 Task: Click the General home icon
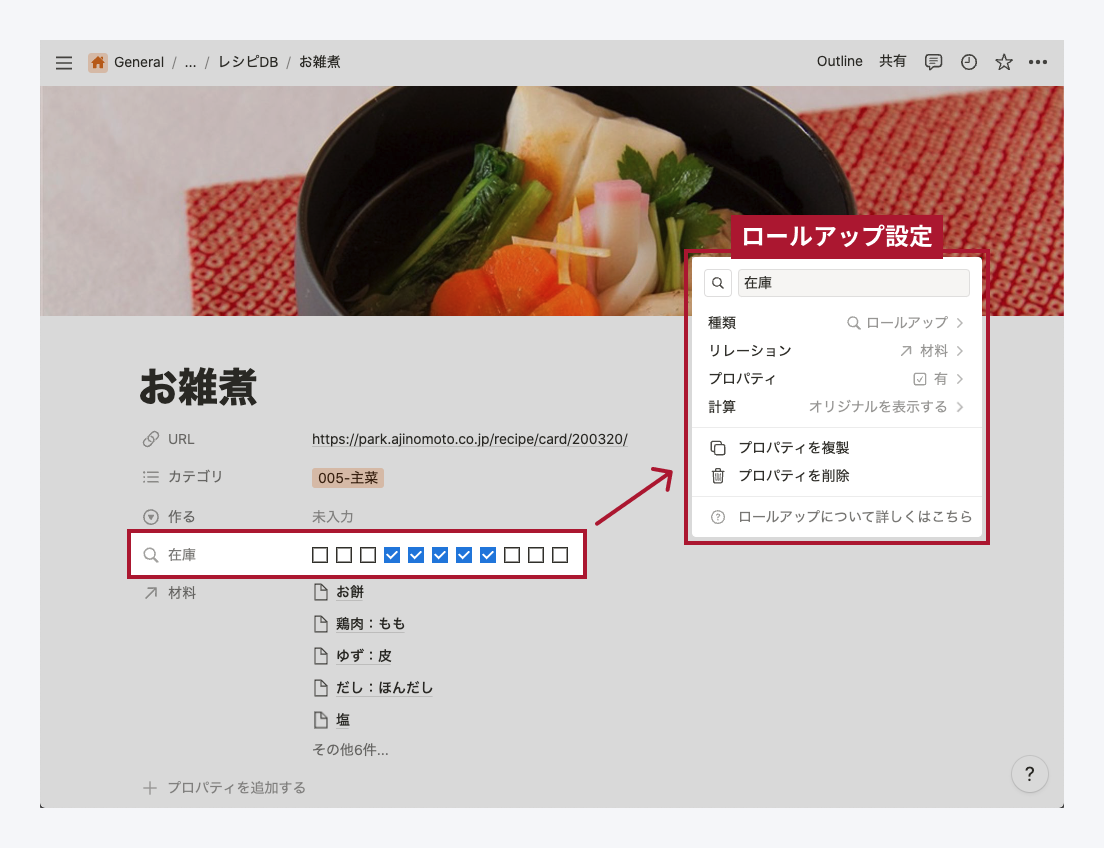(x=98, y=62)
